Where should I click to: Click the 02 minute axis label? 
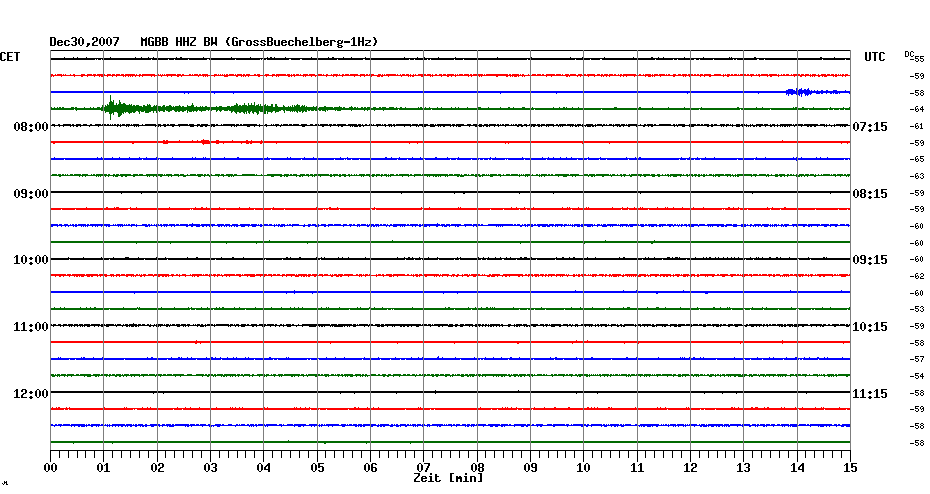pos(157,468)
